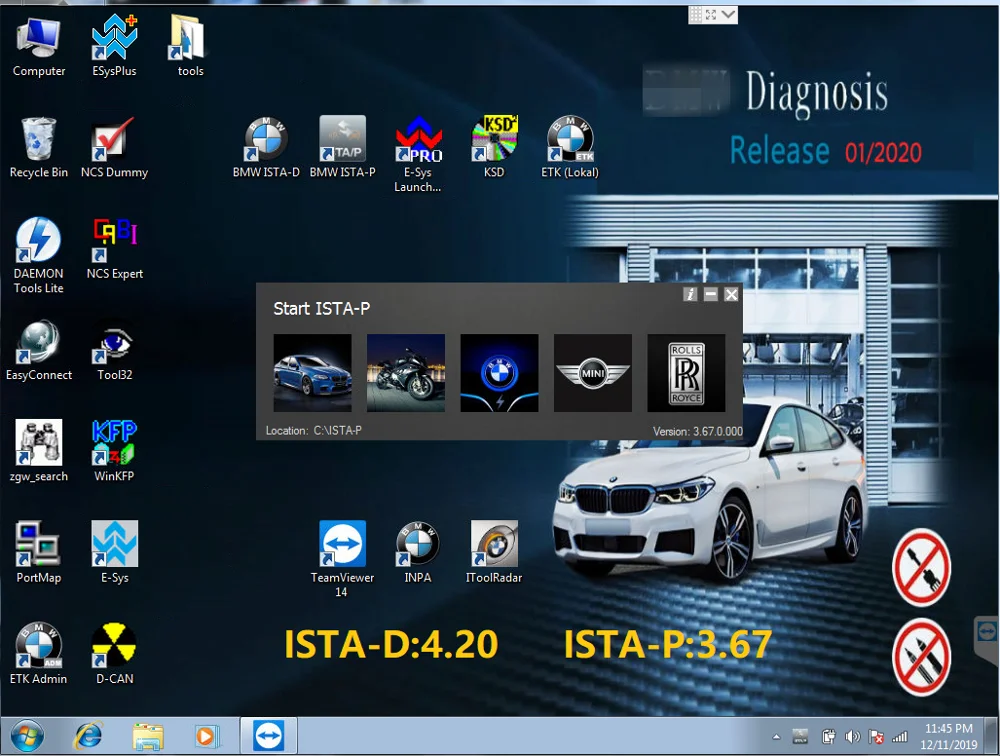Select E-Sys desktop shortcut
The height and width of the screenshot is (756, 1000).
(114, 552)
